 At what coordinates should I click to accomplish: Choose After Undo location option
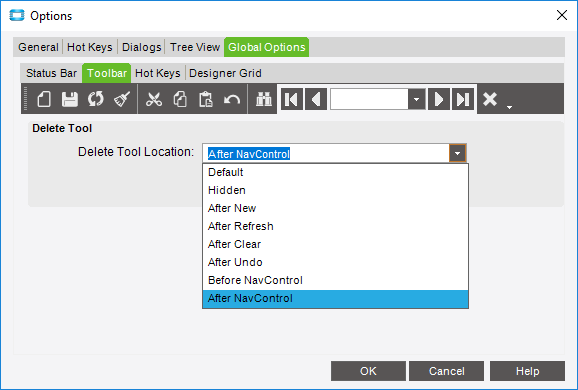coord(335,262)
